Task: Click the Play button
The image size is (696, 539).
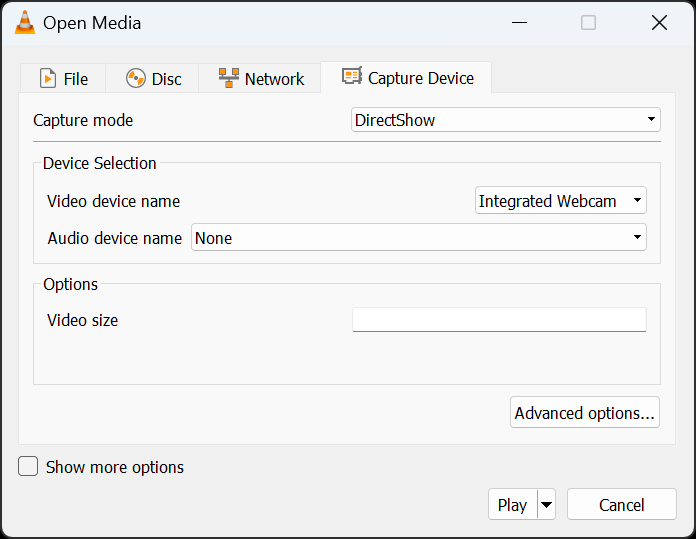Action: tap(513, 504)
